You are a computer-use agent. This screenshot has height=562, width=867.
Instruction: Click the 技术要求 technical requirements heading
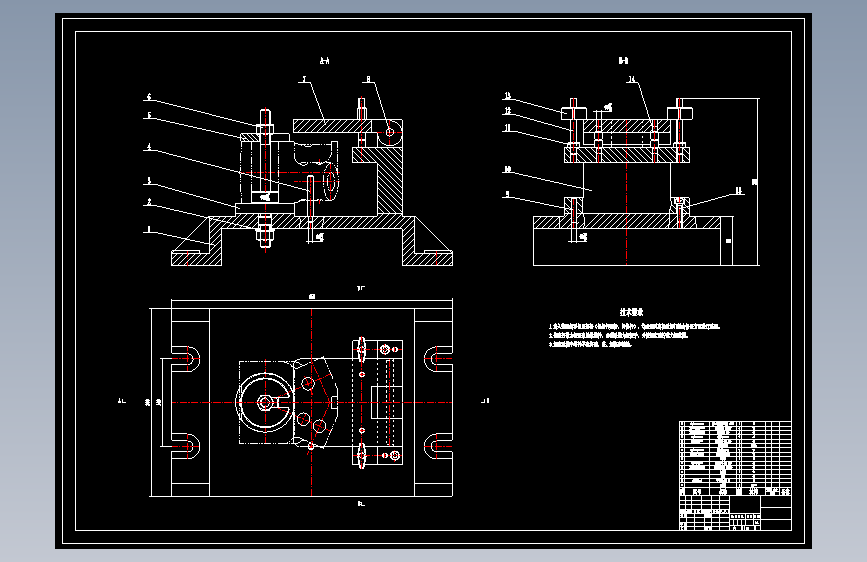point(631,313)
